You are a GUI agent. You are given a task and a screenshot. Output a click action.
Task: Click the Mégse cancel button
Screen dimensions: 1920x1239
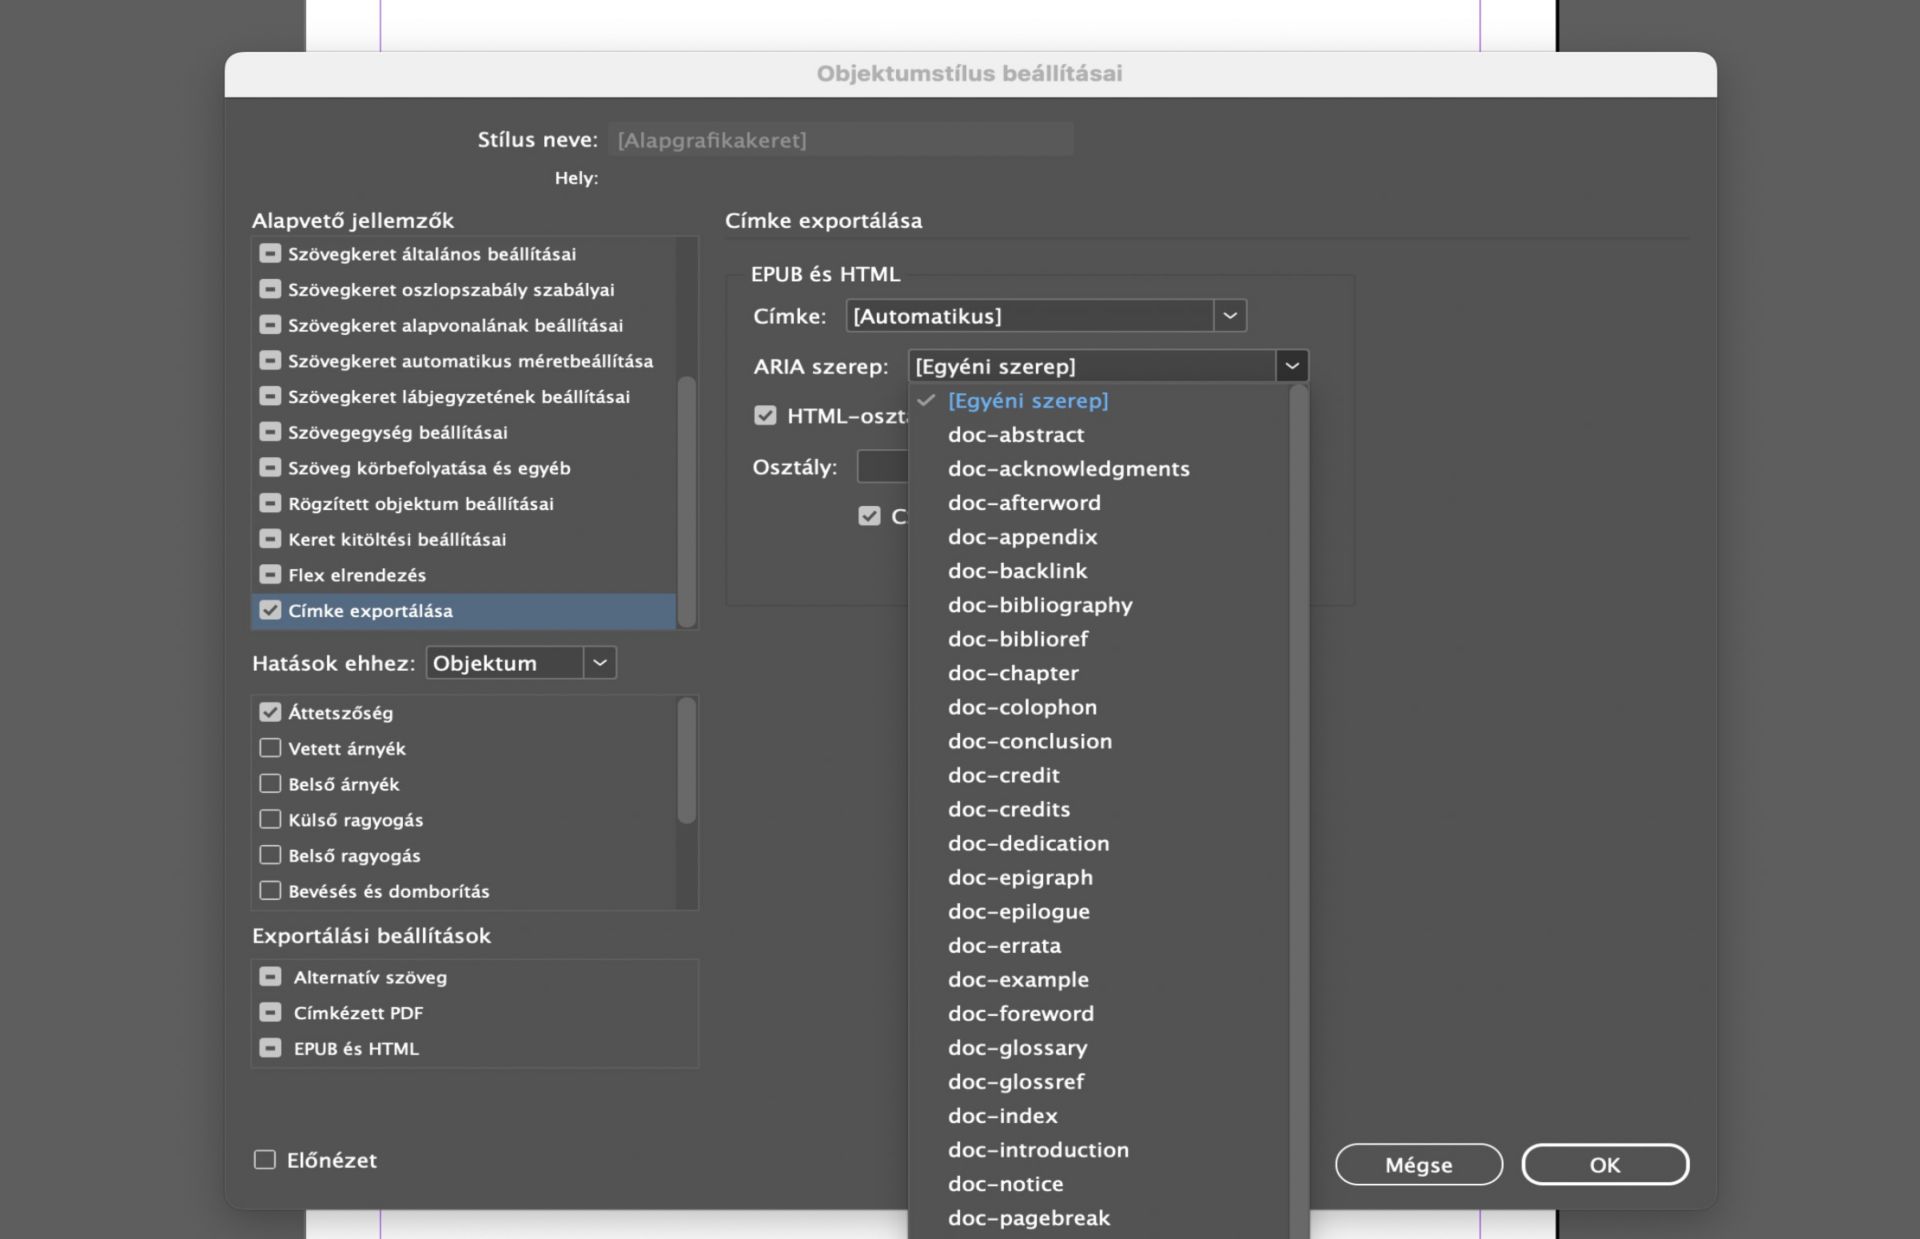[x=1418, y=1165]
